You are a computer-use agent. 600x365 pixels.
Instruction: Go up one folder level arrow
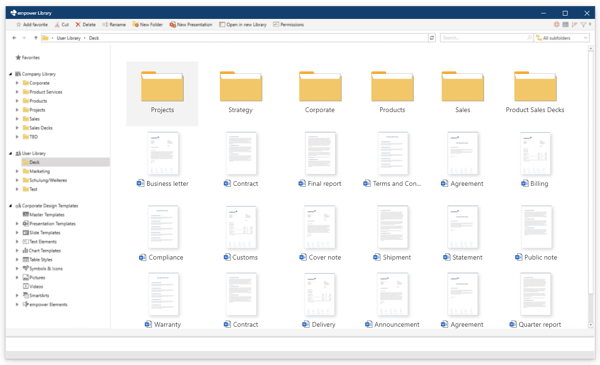[36, 38]
